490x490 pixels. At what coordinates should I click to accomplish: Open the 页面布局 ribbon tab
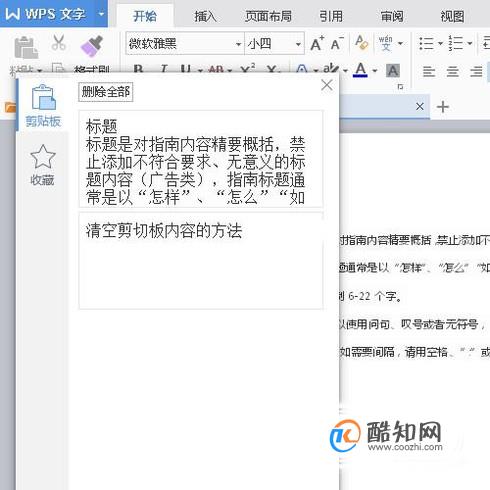pos(268,16)
